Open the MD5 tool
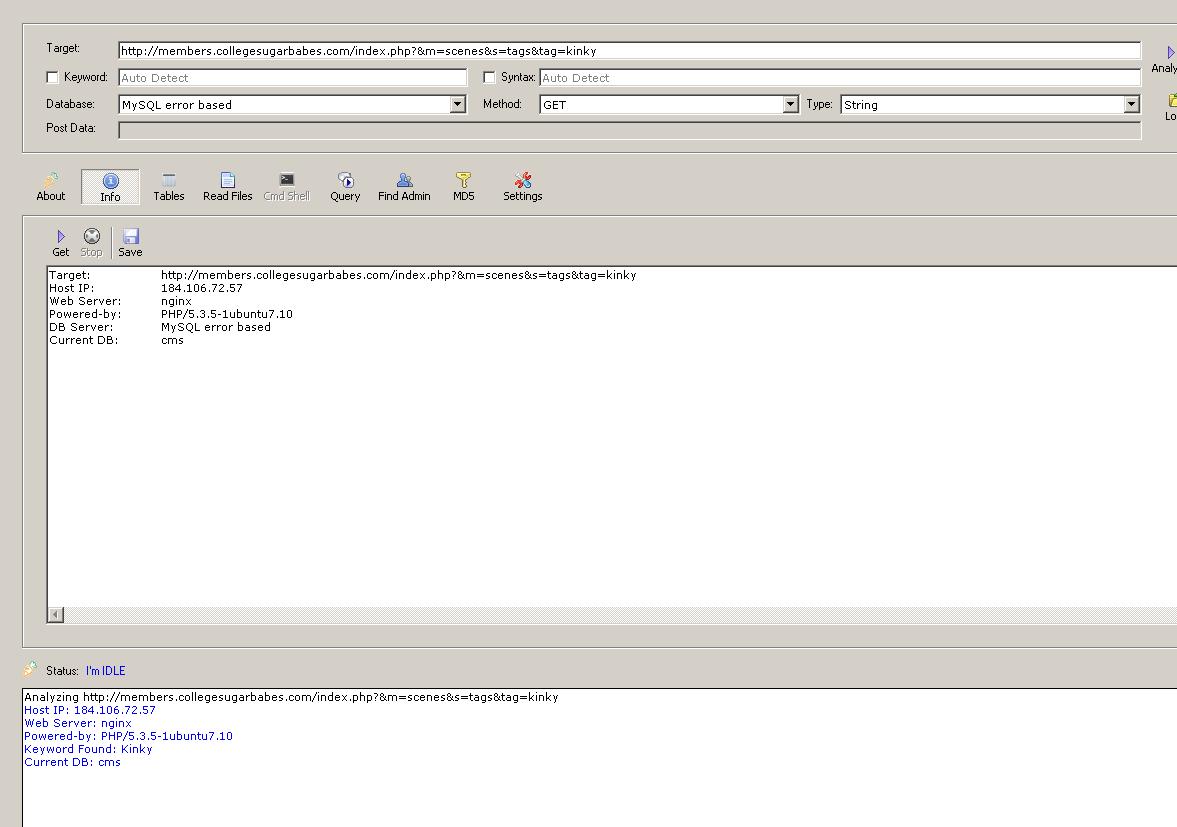 pyautogui.click(x=463, y=187)
